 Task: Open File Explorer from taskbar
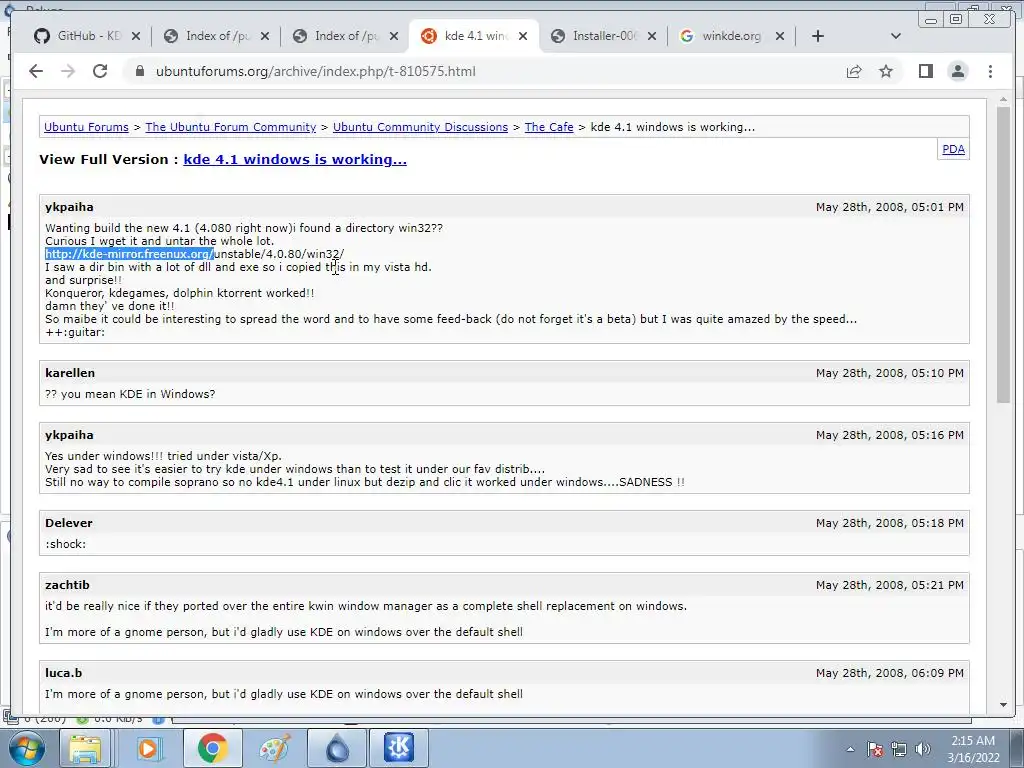pyautogui.click(x=86, y=748)
